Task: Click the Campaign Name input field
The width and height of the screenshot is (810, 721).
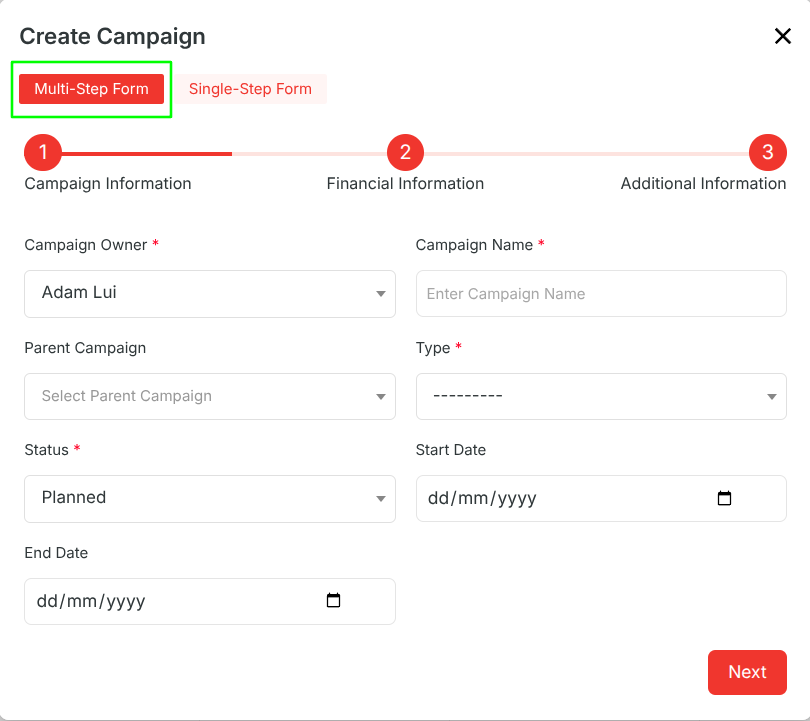Action: (x=601, y=293)
